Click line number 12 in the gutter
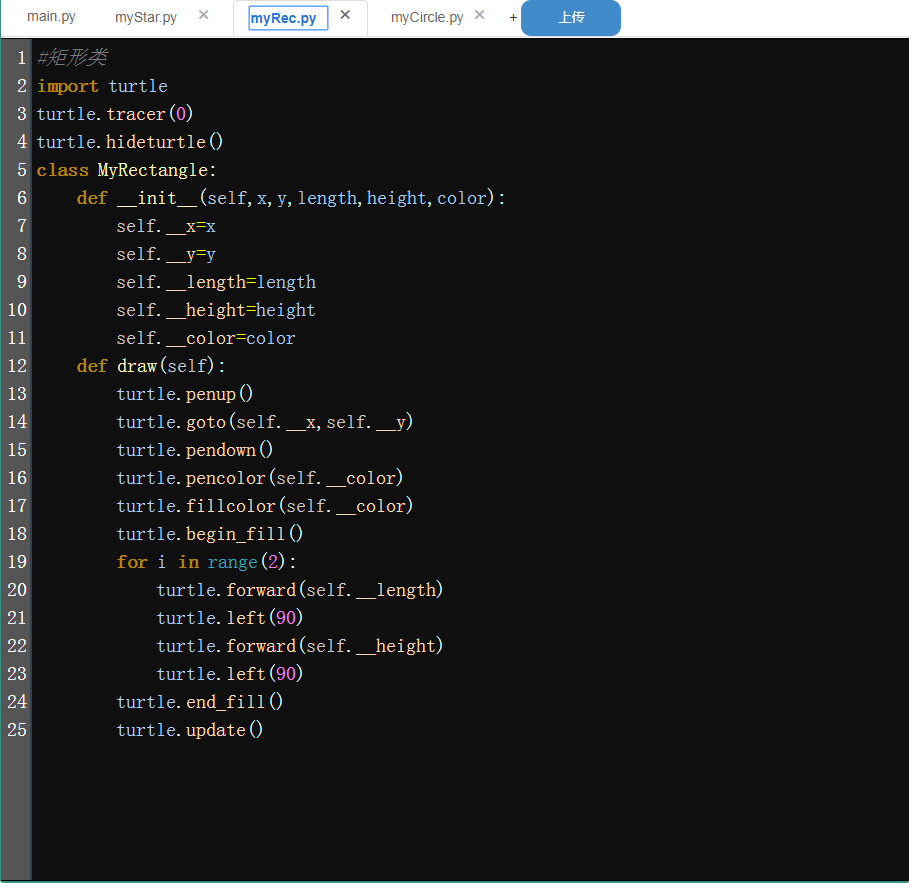This screenshot has height=883, width=909. 16,366
